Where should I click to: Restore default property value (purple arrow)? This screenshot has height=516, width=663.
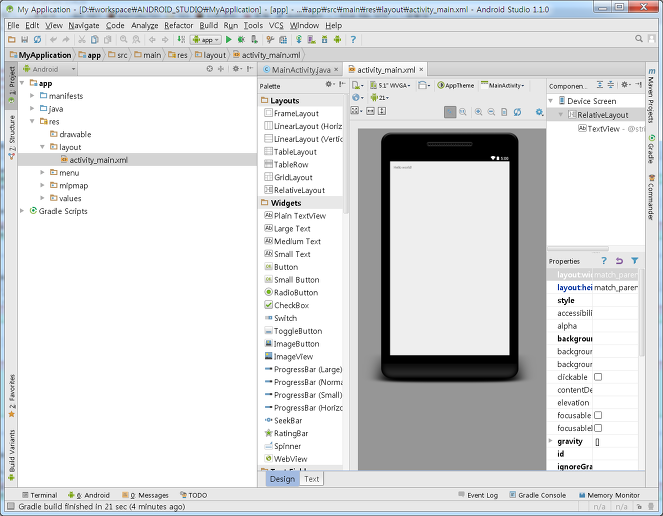tap(619, 261)
